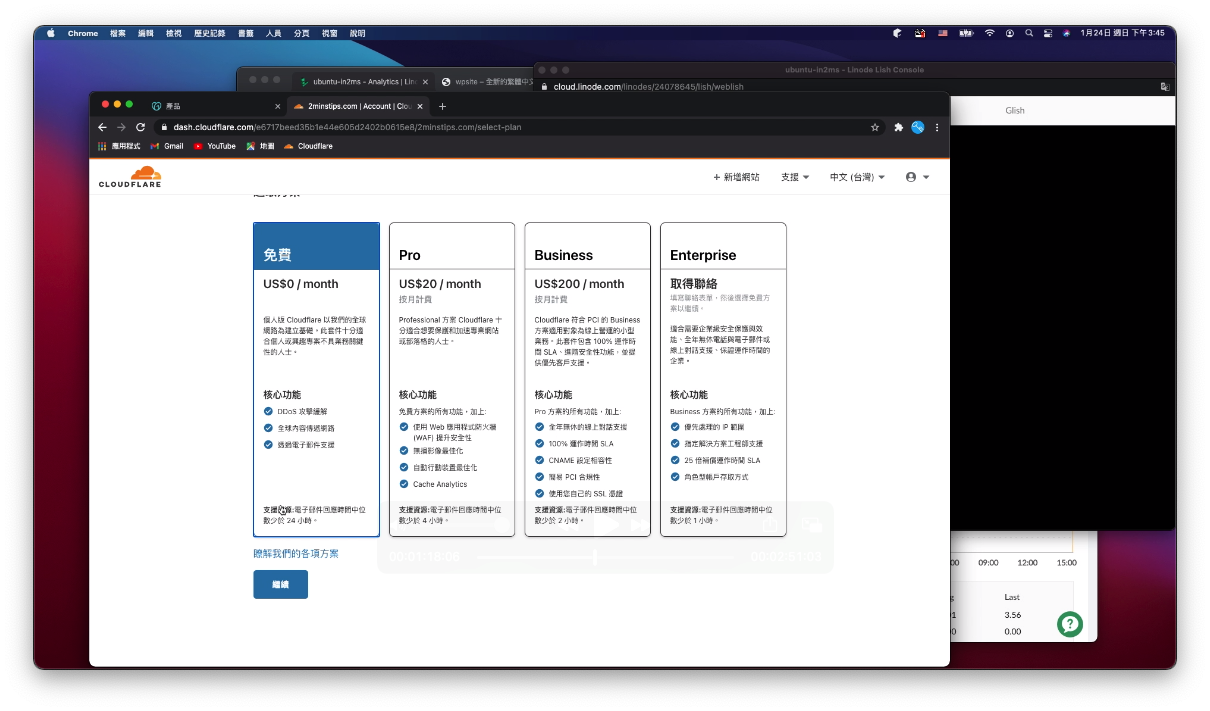Open the YouTube bookmark
Image resolution: width=1210 pixels, height=711 pixels.
click(215, 146)
